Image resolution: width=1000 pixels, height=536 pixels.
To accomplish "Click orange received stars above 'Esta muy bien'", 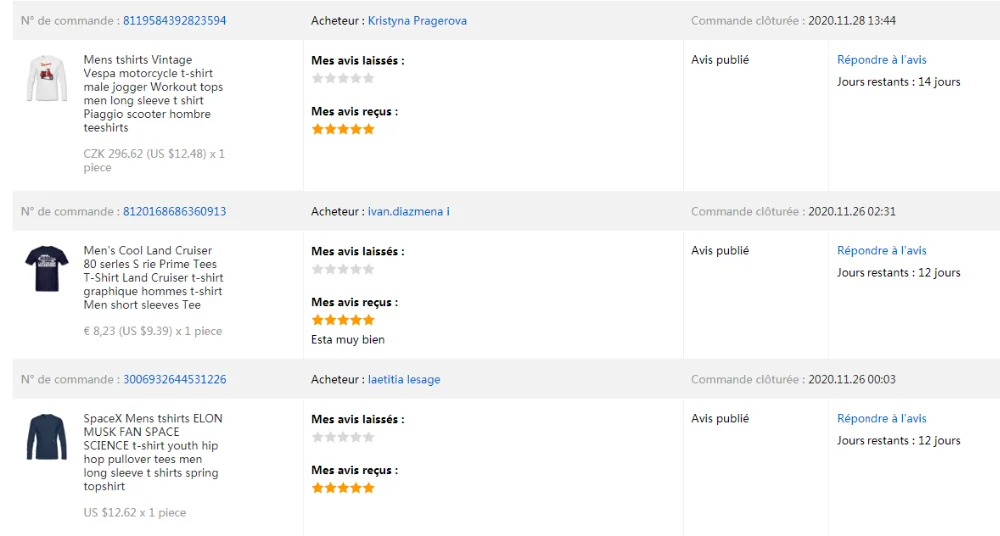I will click(343, 320).
